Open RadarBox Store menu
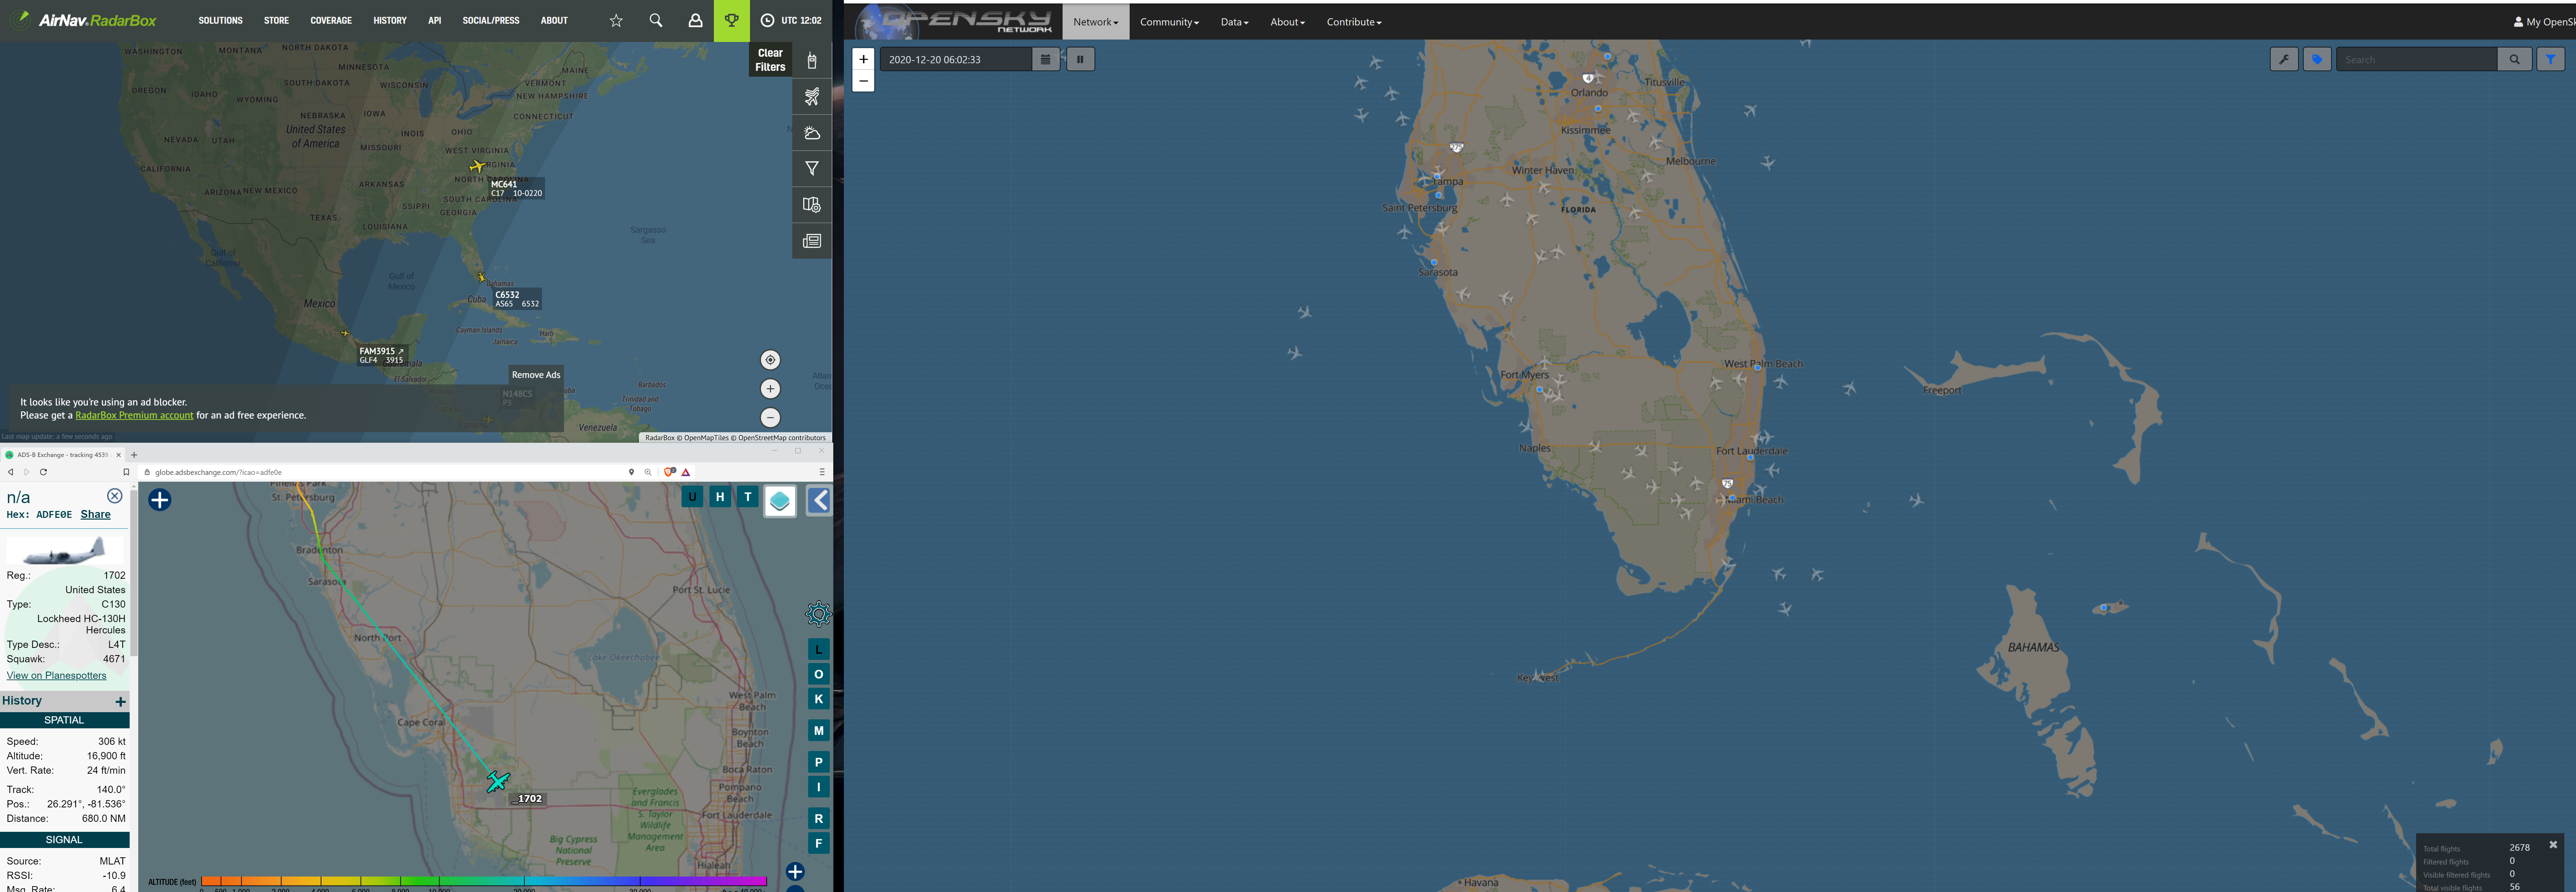Viewport: 2576px width, 892px height. pyautogui.click(x=276, y=20)
